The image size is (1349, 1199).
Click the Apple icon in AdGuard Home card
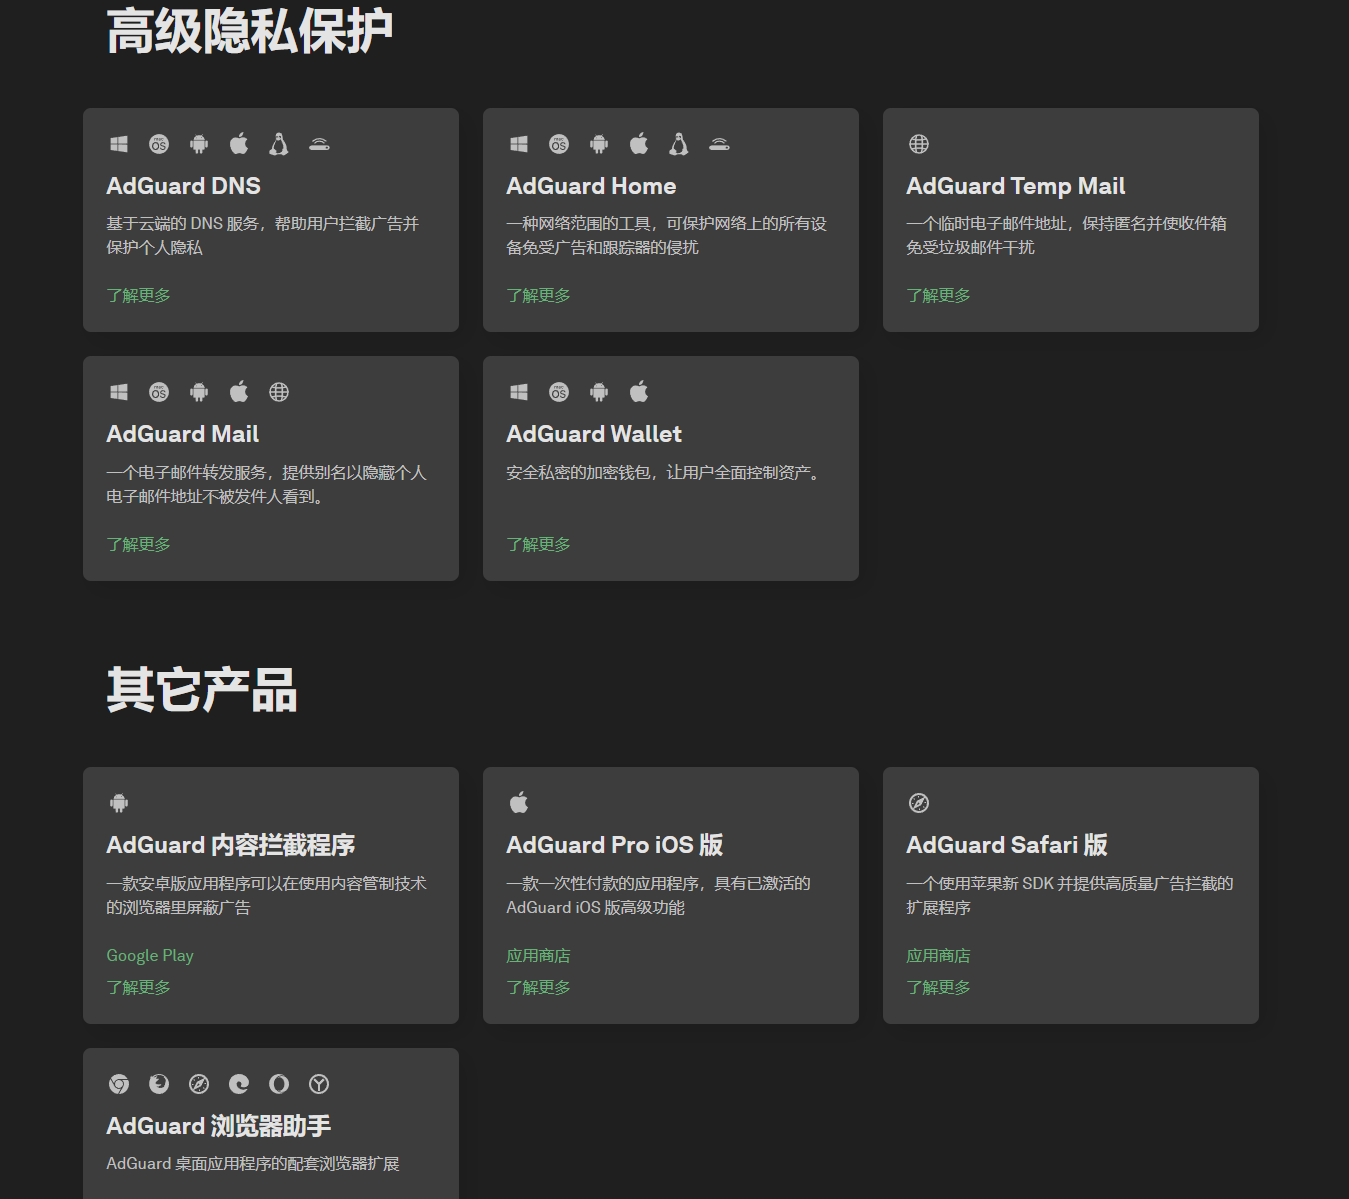click(x=639, y=144)
